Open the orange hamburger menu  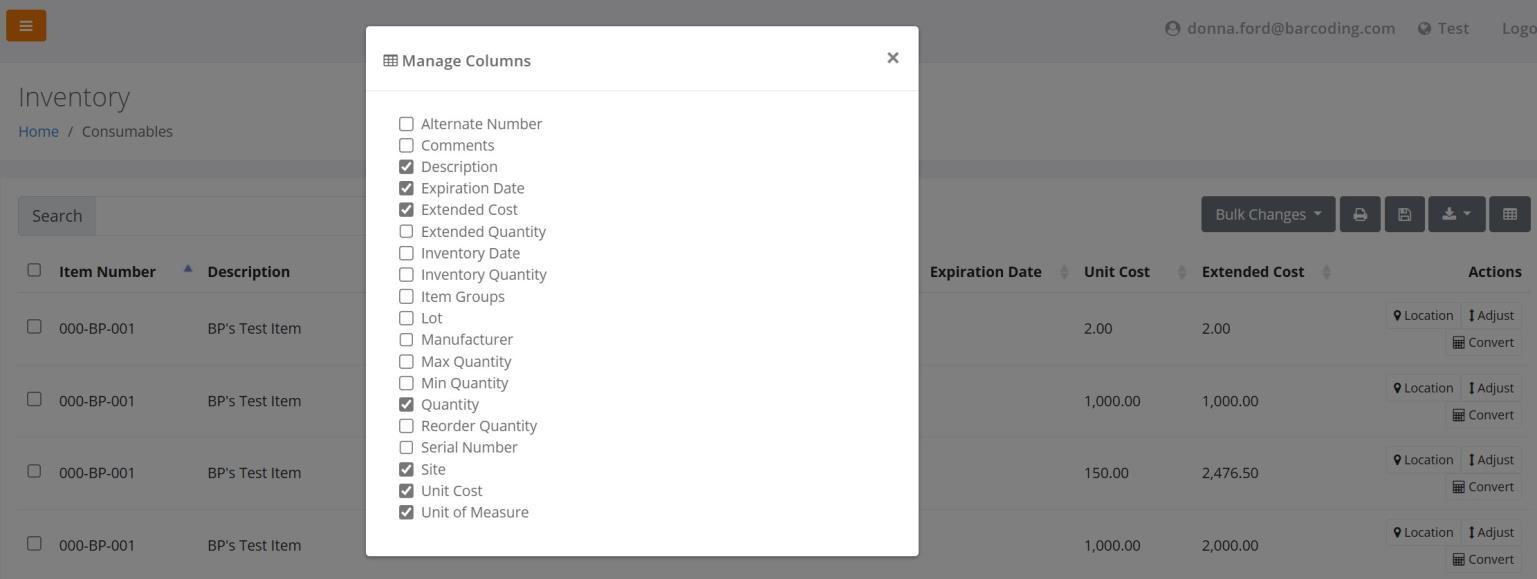pyautogui.click(x=26, y=26)
